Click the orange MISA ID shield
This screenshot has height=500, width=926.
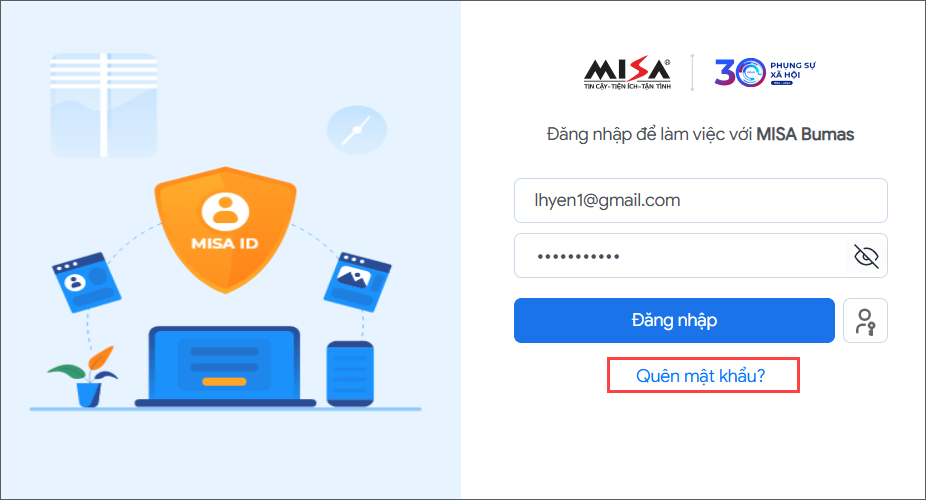pyautogui.click(x=225, y=230)
